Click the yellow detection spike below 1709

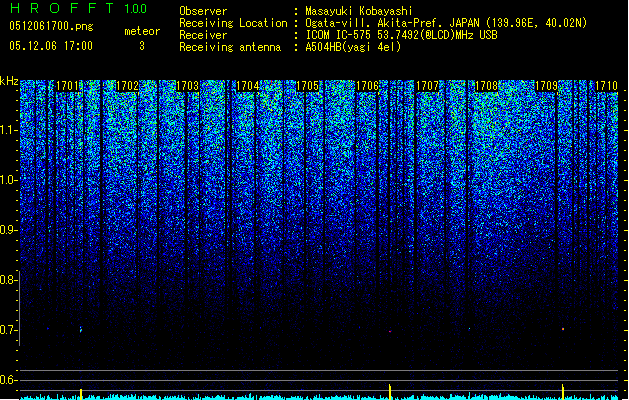coord(563,392)
